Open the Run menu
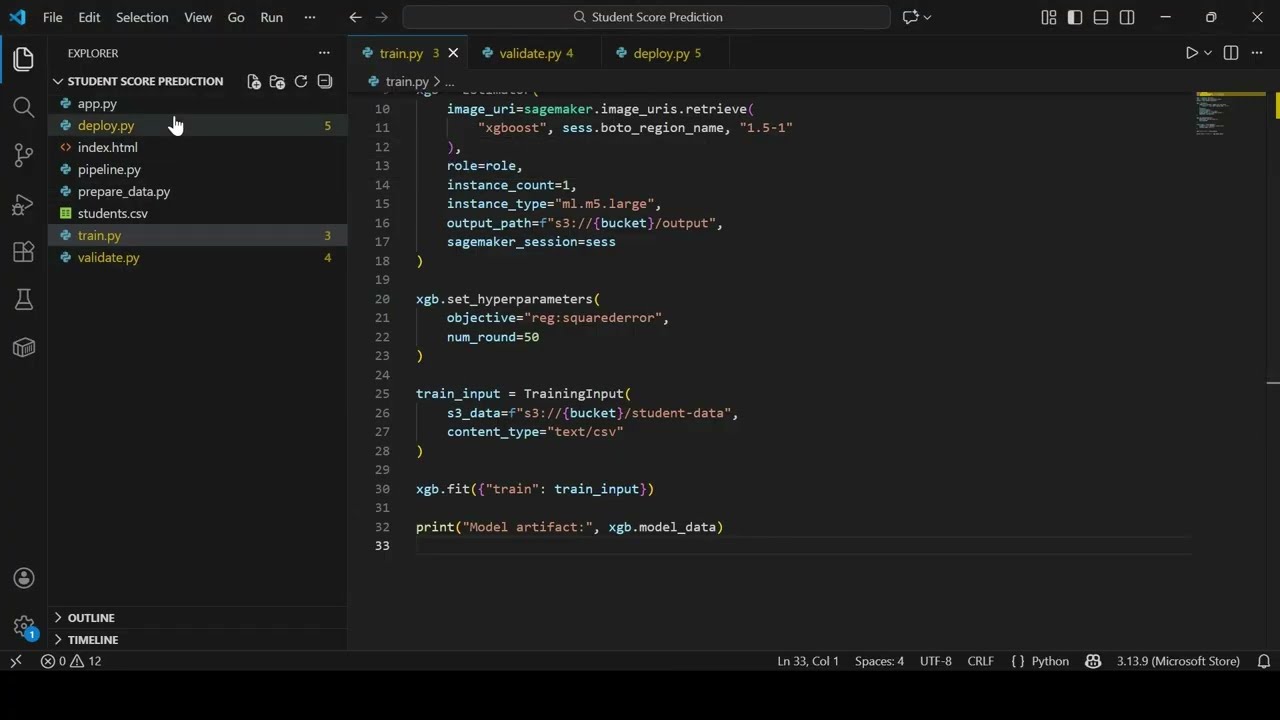The height and width of the screenshot is (720, 1280). [271, 17]
